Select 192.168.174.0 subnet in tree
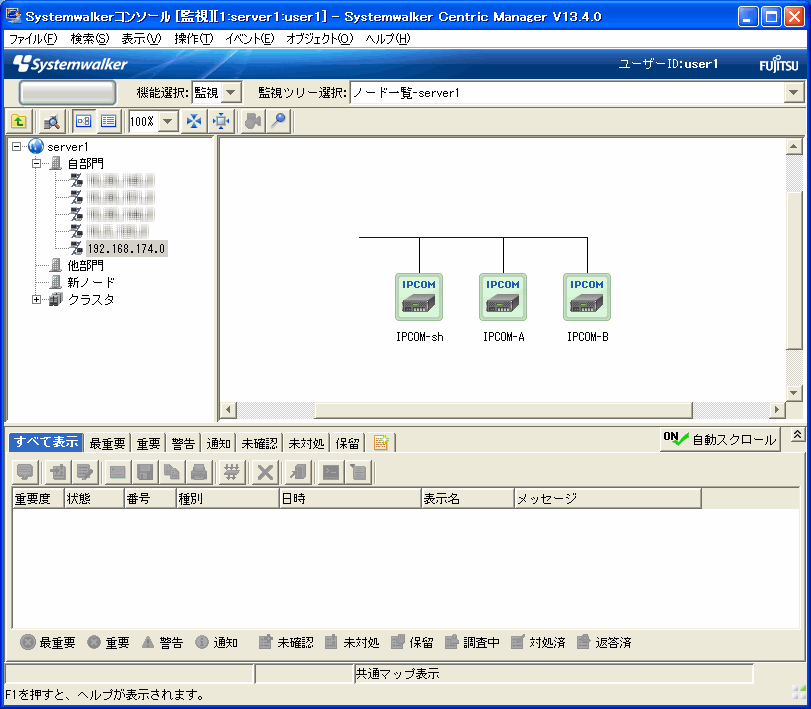The width and height of the screenshot is (811, 709). coord(126,249)
